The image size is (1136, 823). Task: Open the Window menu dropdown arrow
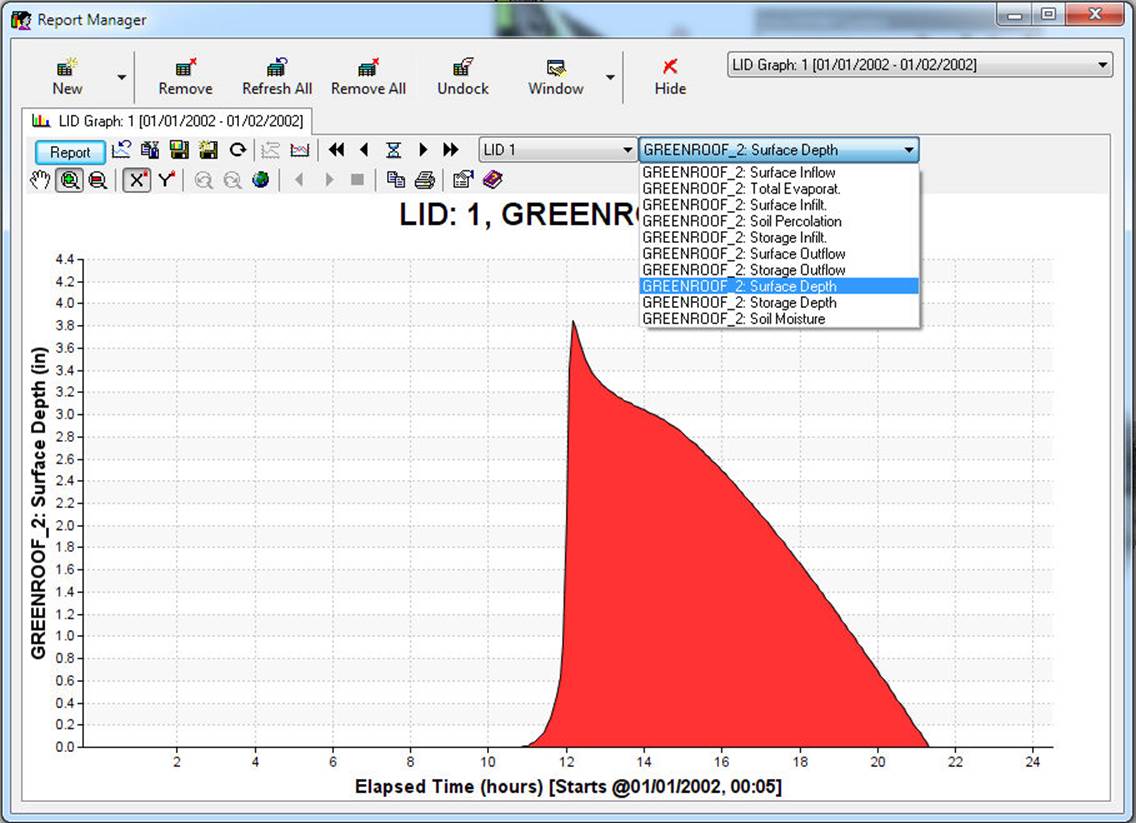point(610,77)
